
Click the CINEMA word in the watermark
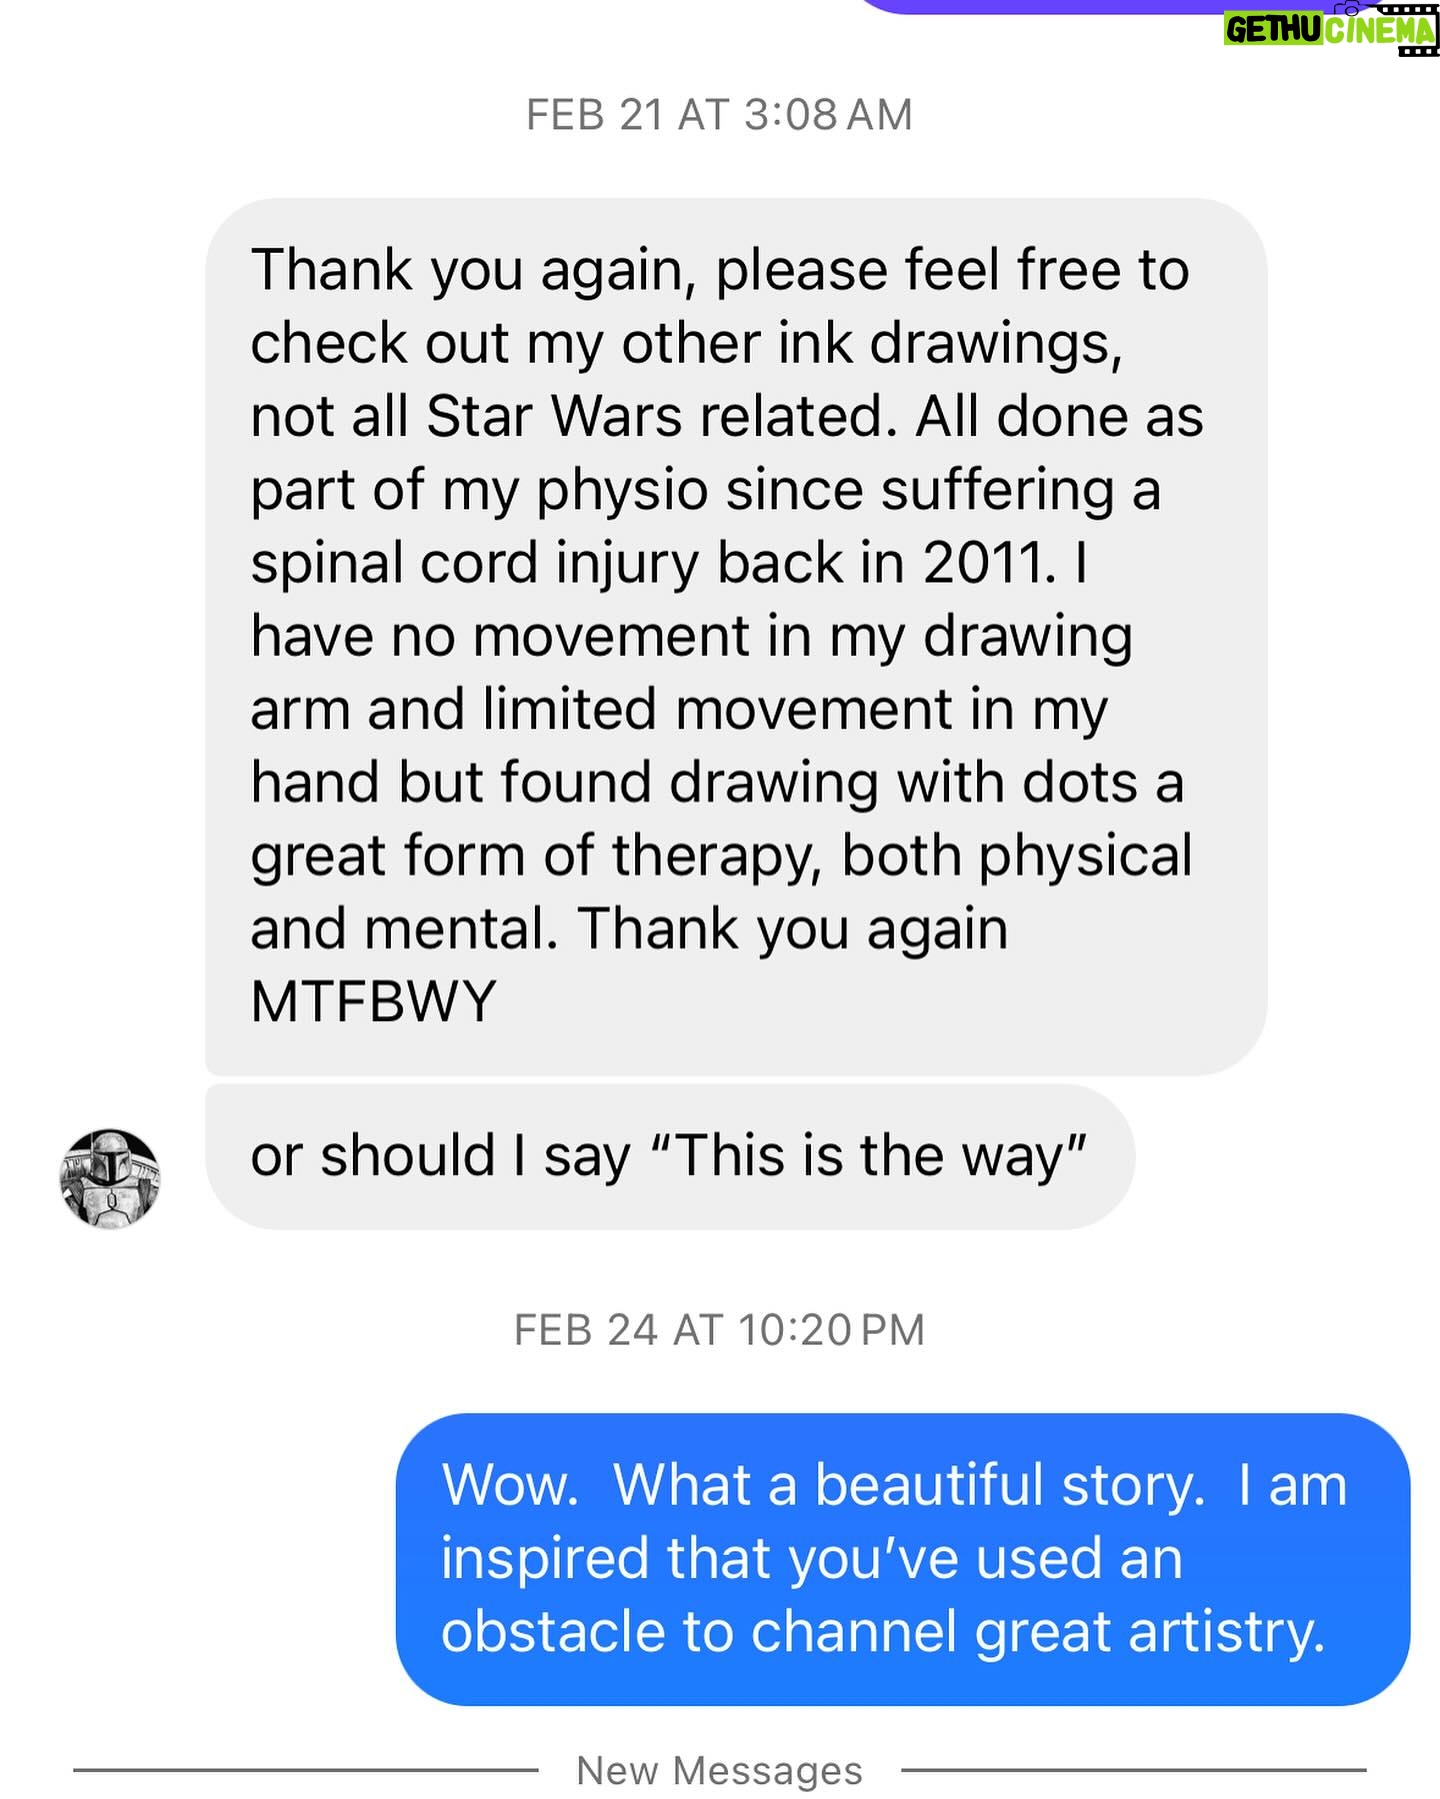1378,32
